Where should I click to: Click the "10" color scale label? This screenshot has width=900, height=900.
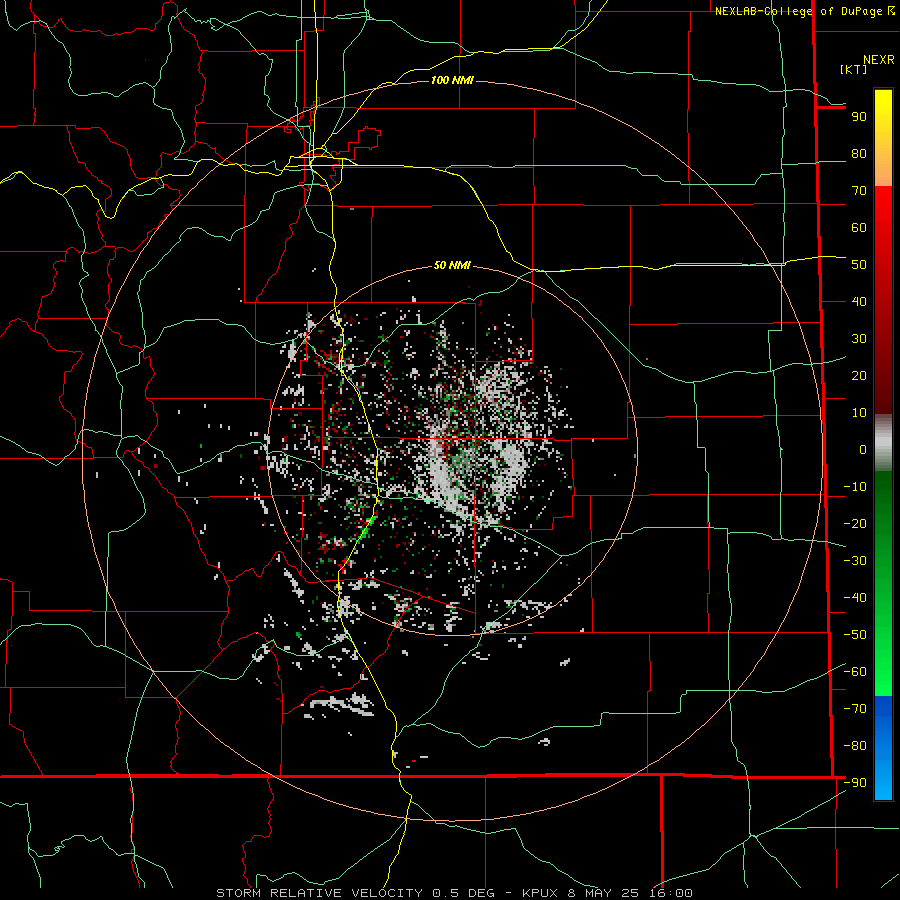859,413
